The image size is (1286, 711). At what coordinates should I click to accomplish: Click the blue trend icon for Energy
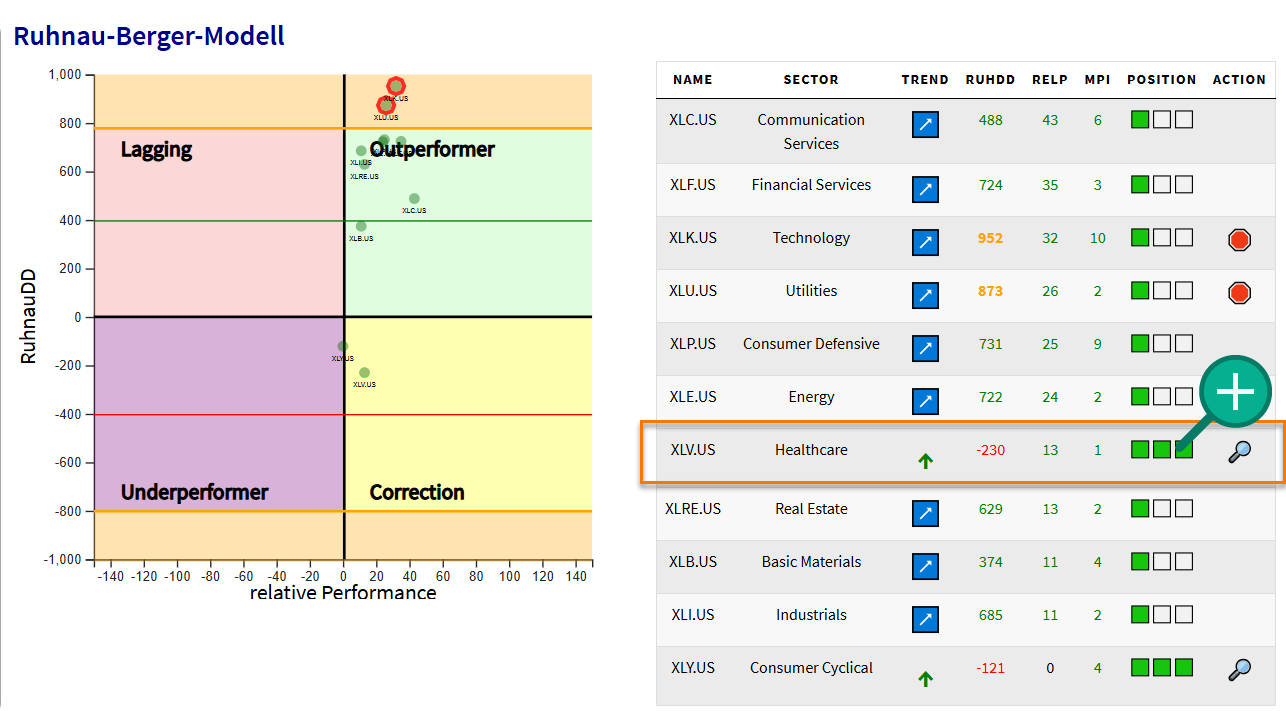click(x=925, y=402)
